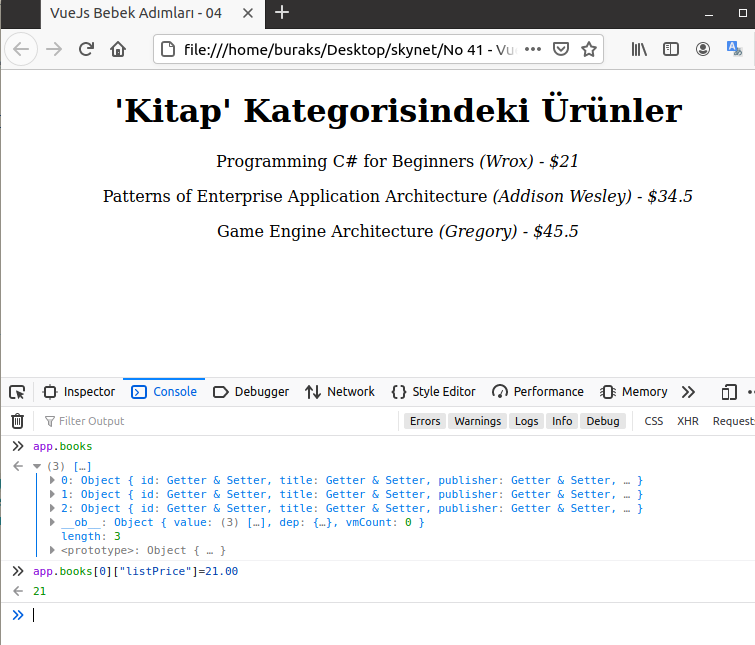Expand the __ob__ Object entry
Screen dimensions: 755x645
(x=52, y=522)
